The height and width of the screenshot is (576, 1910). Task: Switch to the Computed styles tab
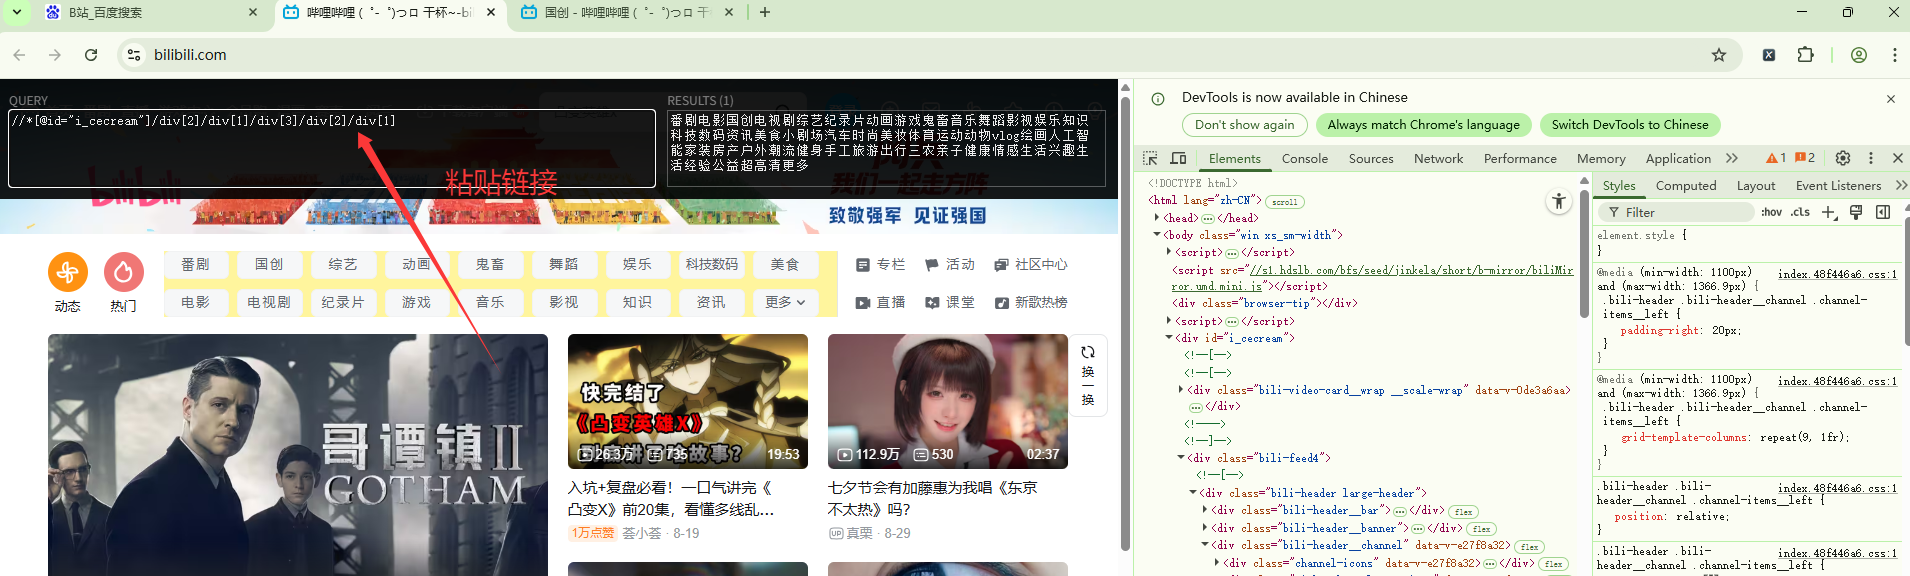coord(1686,185)
